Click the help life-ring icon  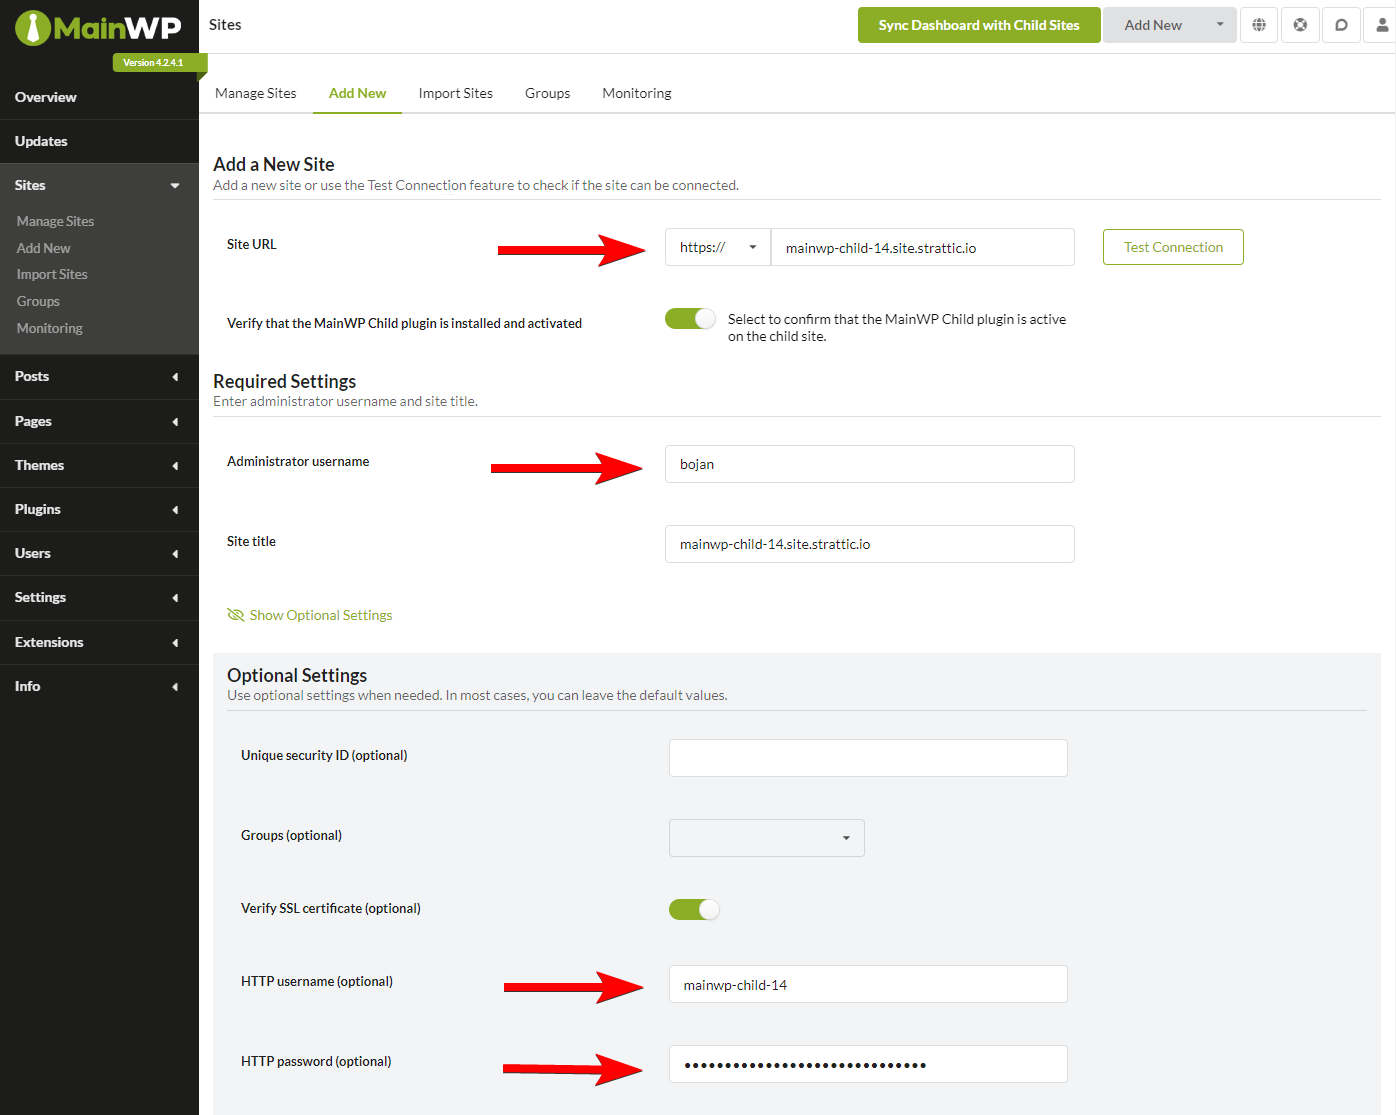coord(1300,24)
